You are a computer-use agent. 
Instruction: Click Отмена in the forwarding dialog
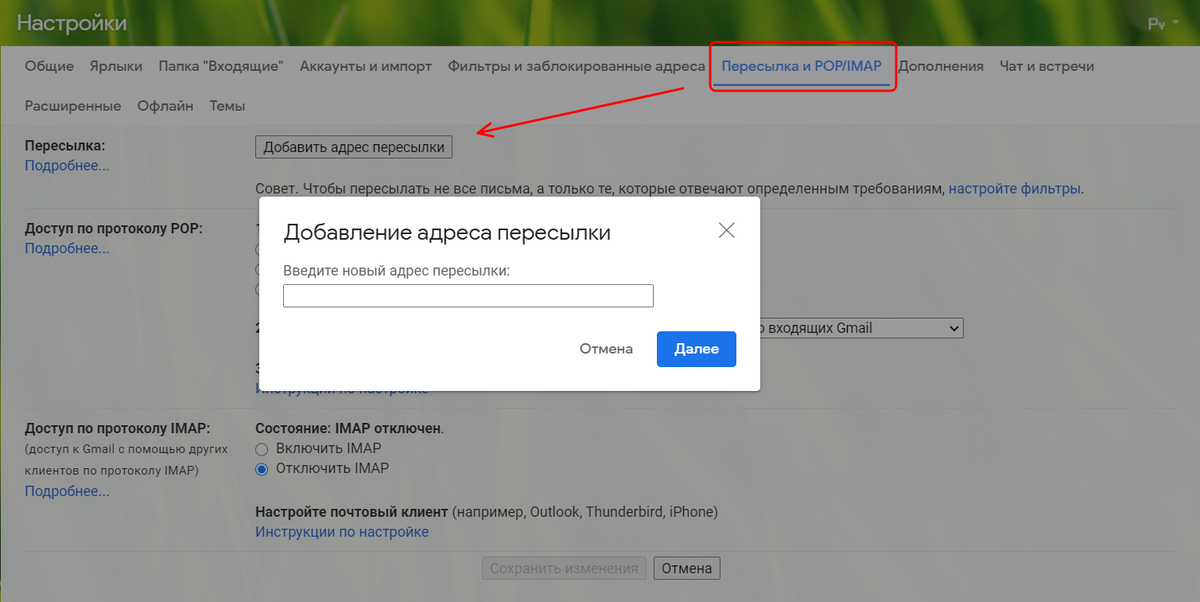click(x=606, y=349)
